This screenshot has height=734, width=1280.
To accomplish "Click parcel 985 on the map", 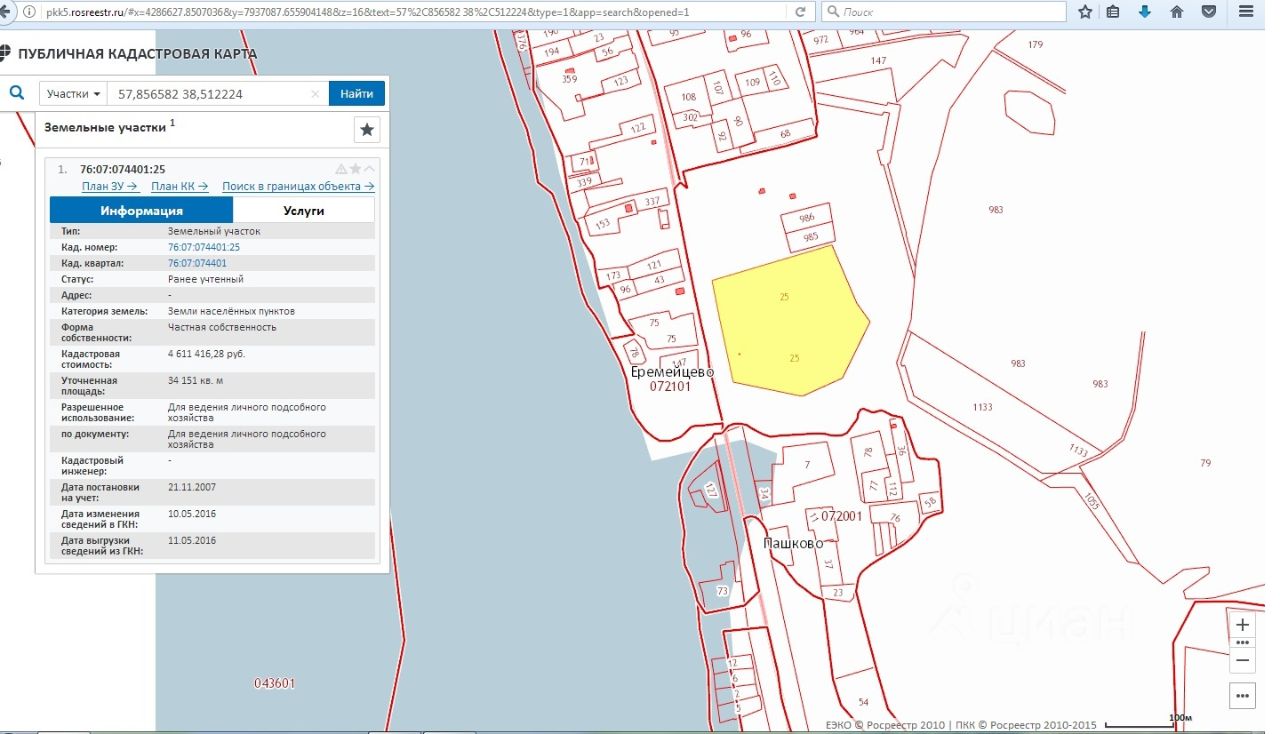I will point(810,237).
